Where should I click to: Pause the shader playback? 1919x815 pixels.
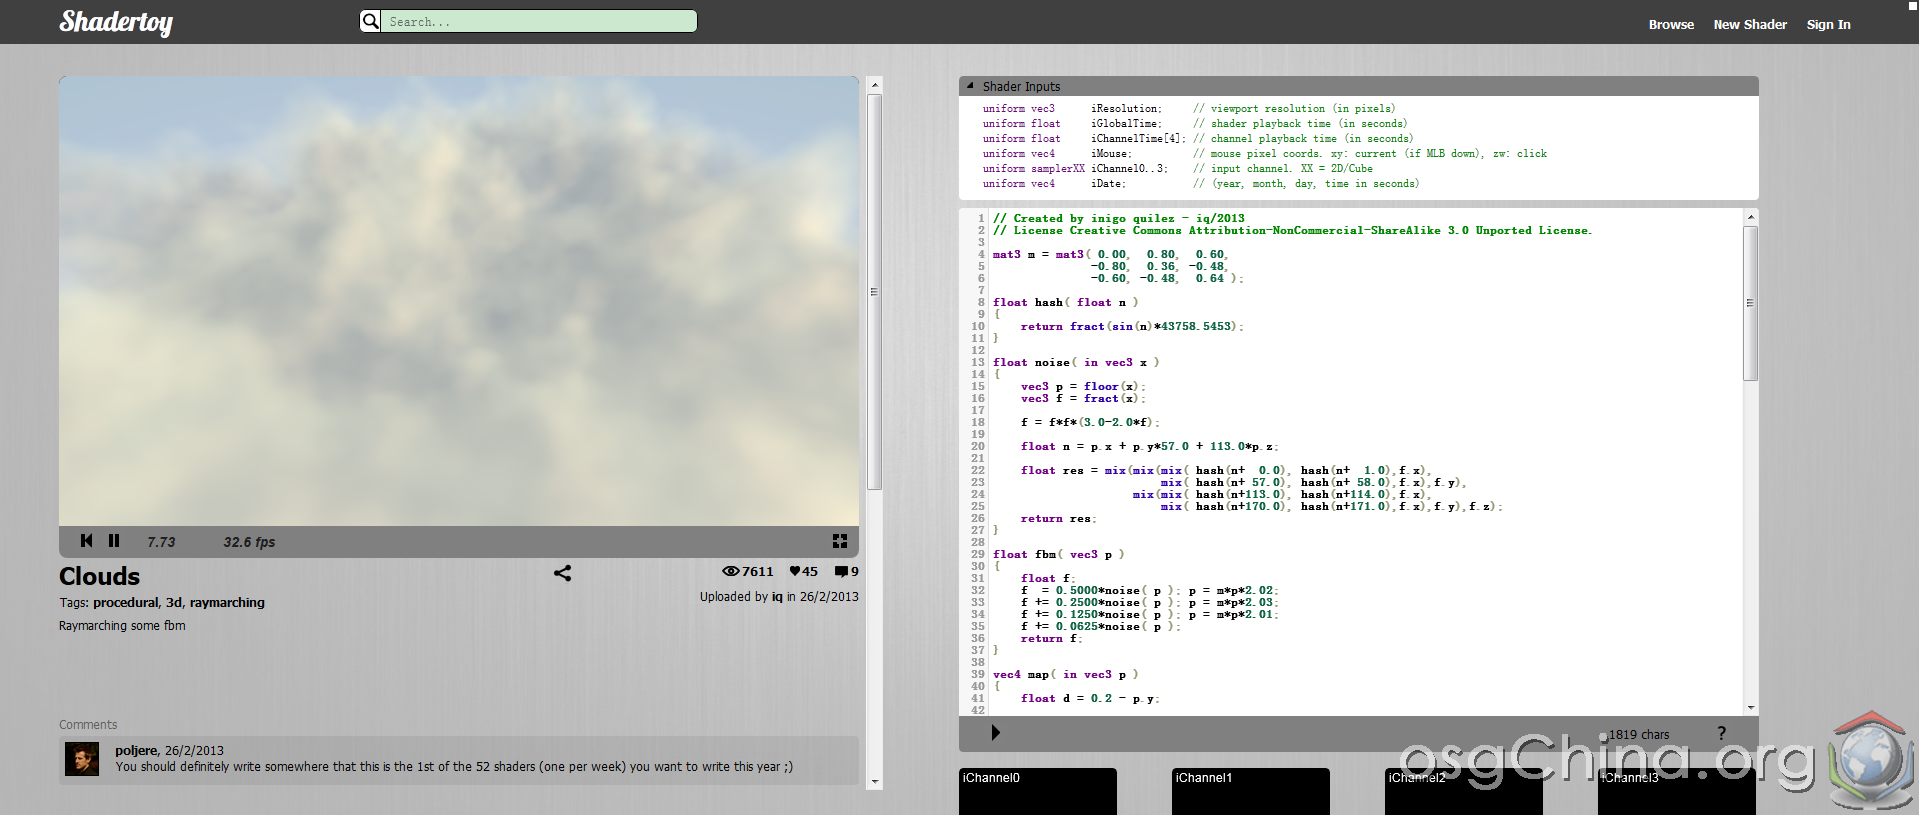click(x=114, y=541)
